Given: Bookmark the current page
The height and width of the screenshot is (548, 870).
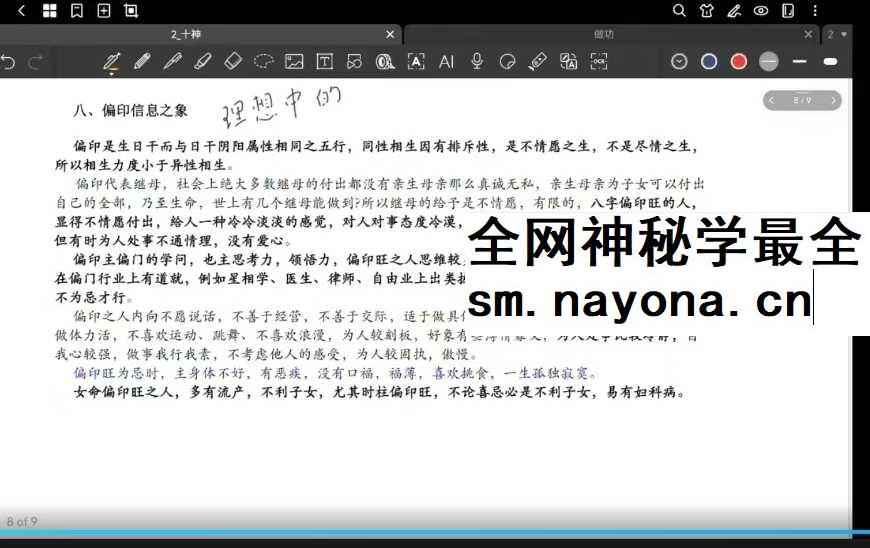Looking at the screenshot, I should point(77,11).
